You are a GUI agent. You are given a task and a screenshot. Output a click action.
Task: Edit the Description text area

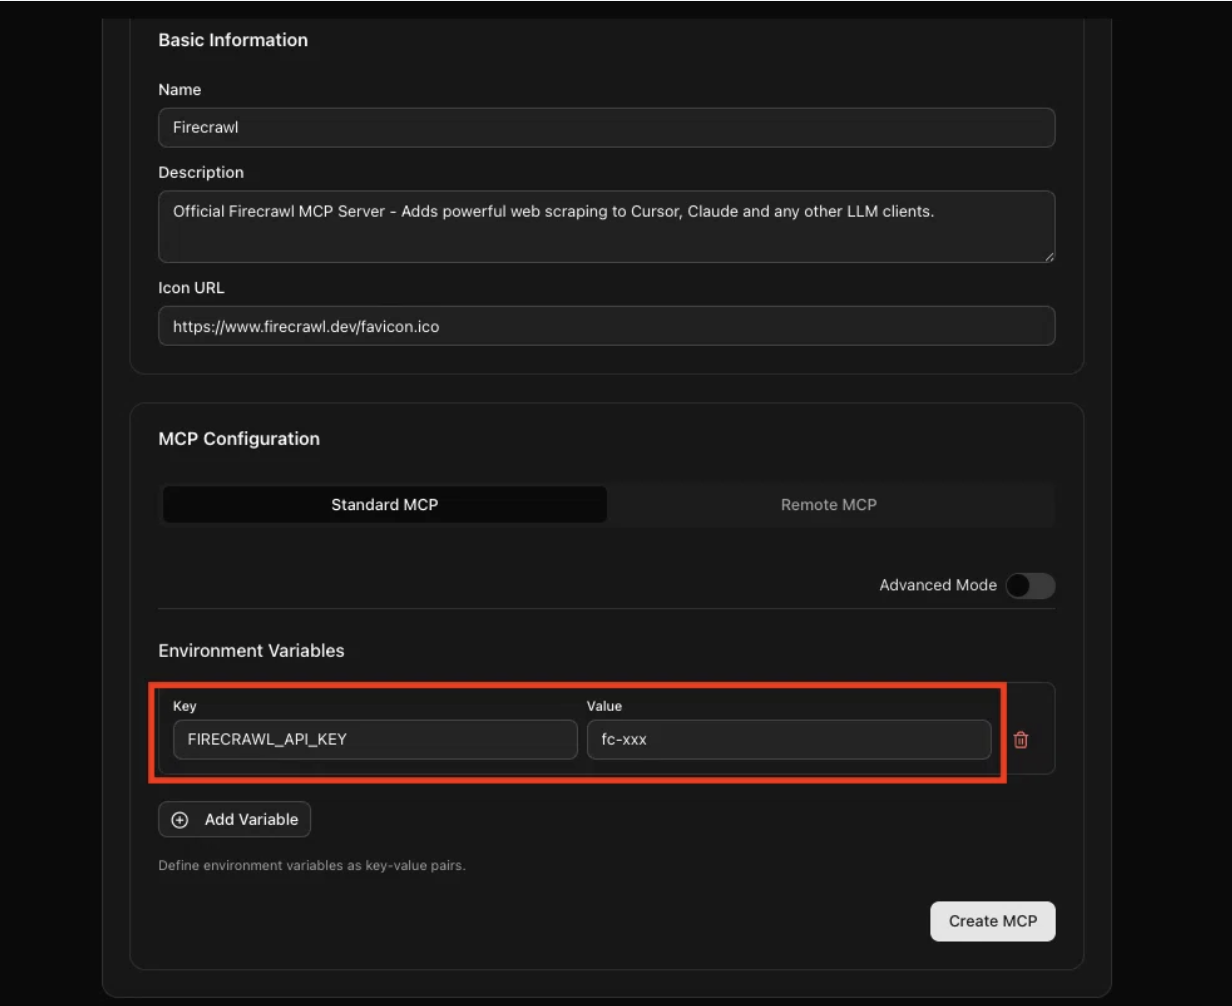click(x=607, y=227)
